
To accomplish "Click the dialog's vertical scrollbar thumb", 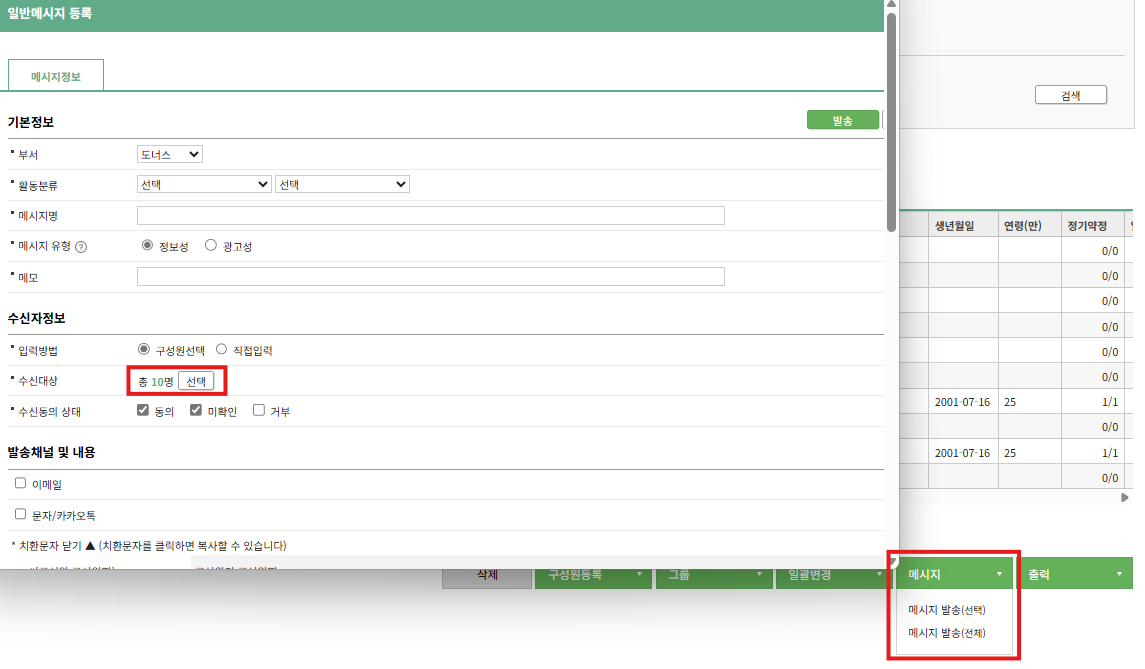I will (891, 121).
